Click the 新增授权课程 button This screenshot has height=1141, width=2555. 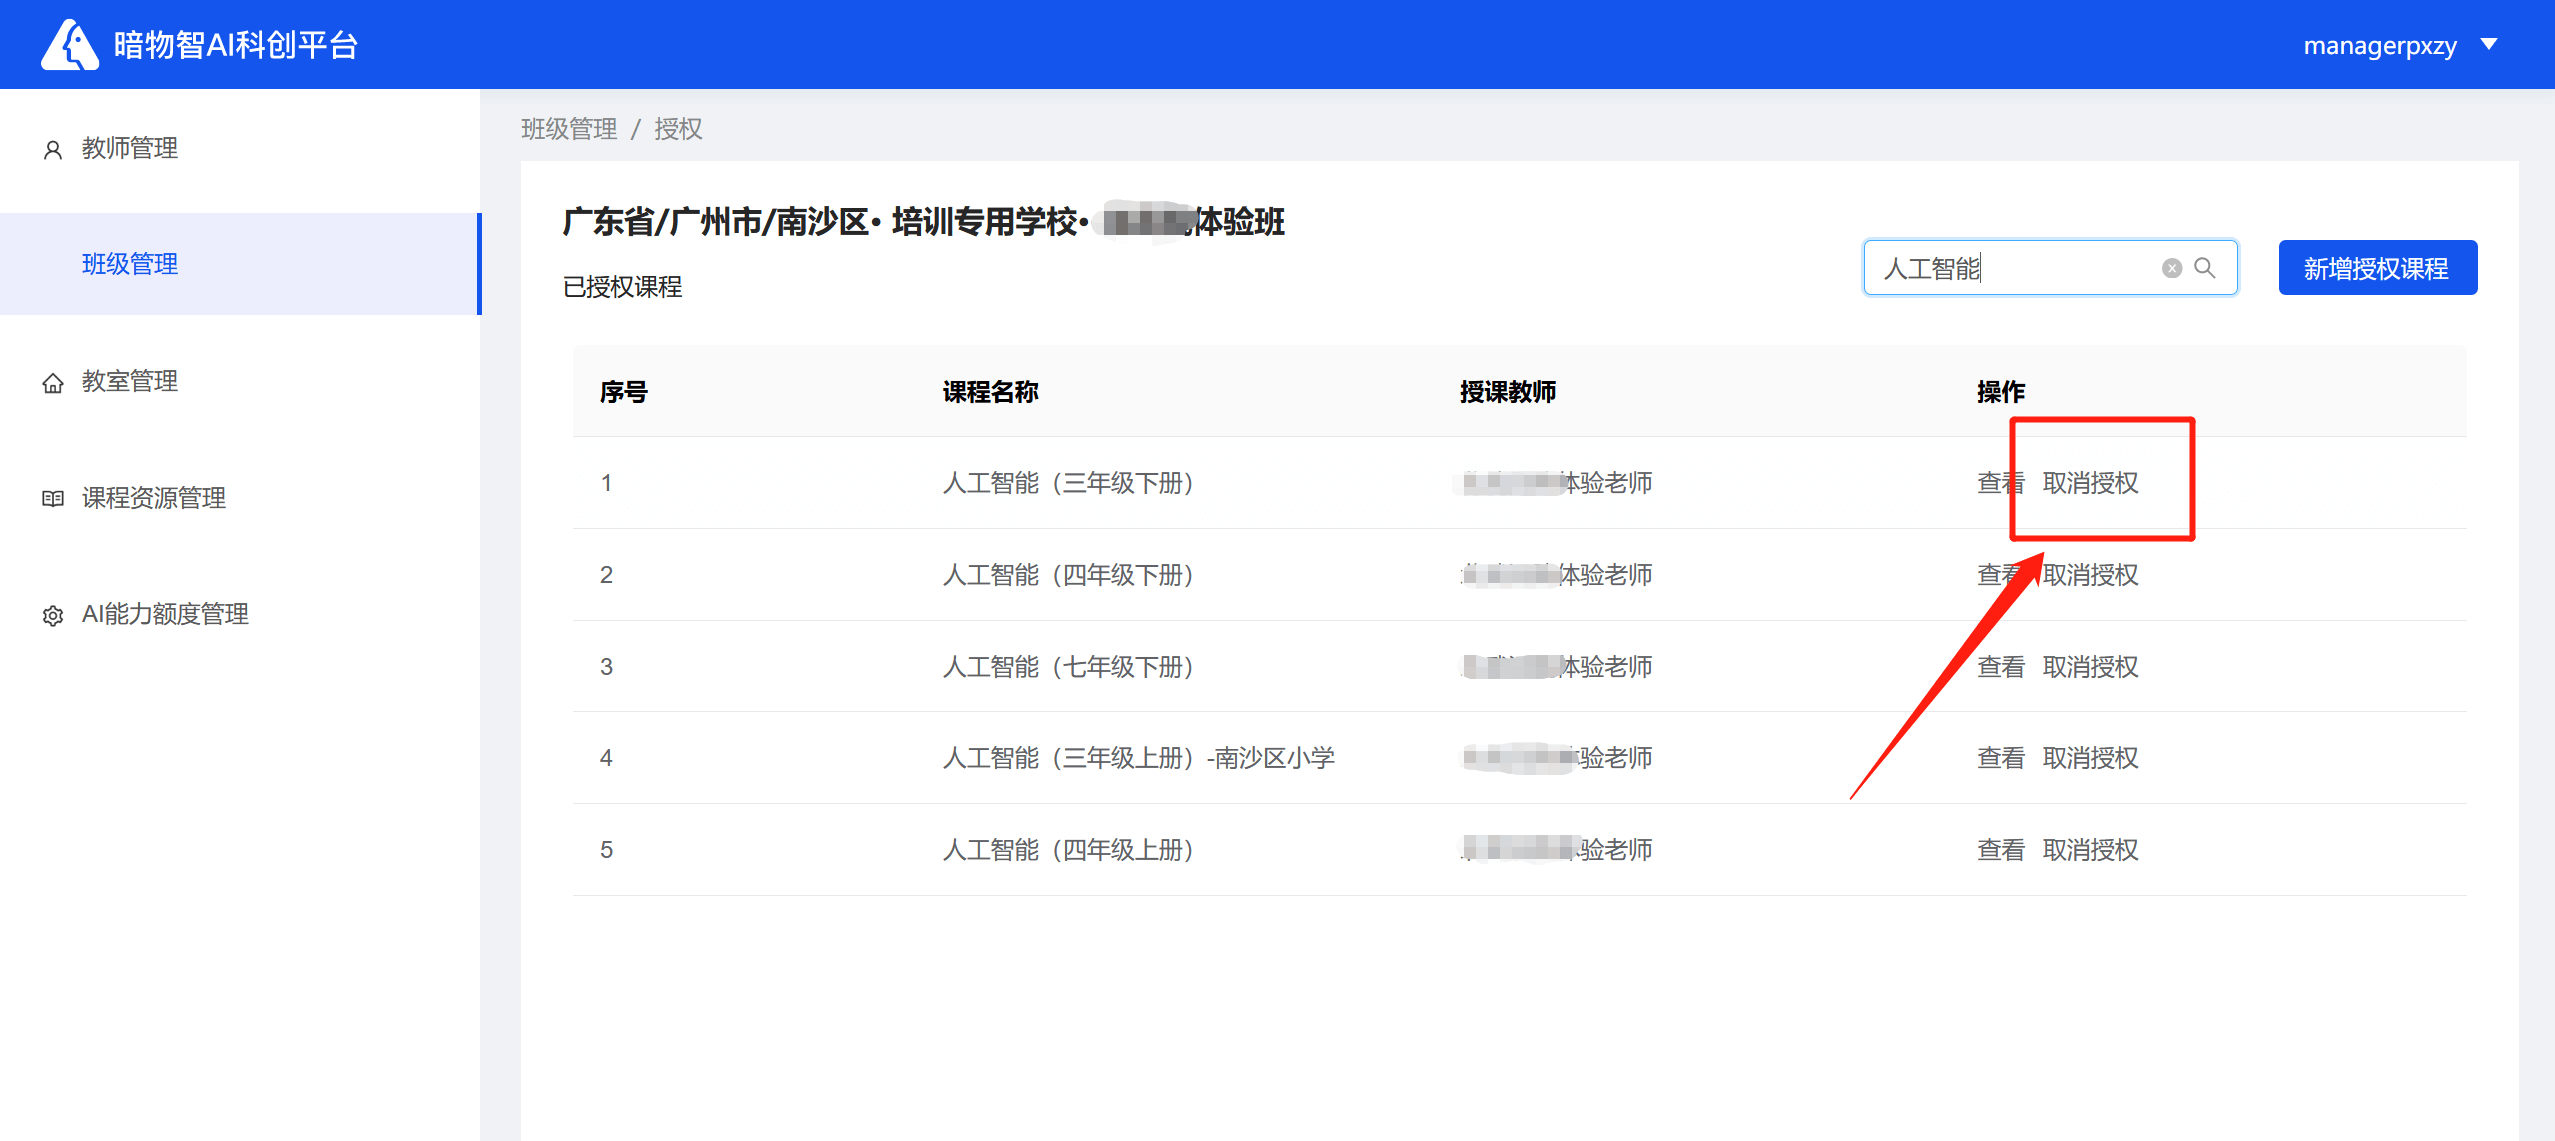pos(2376,268)
